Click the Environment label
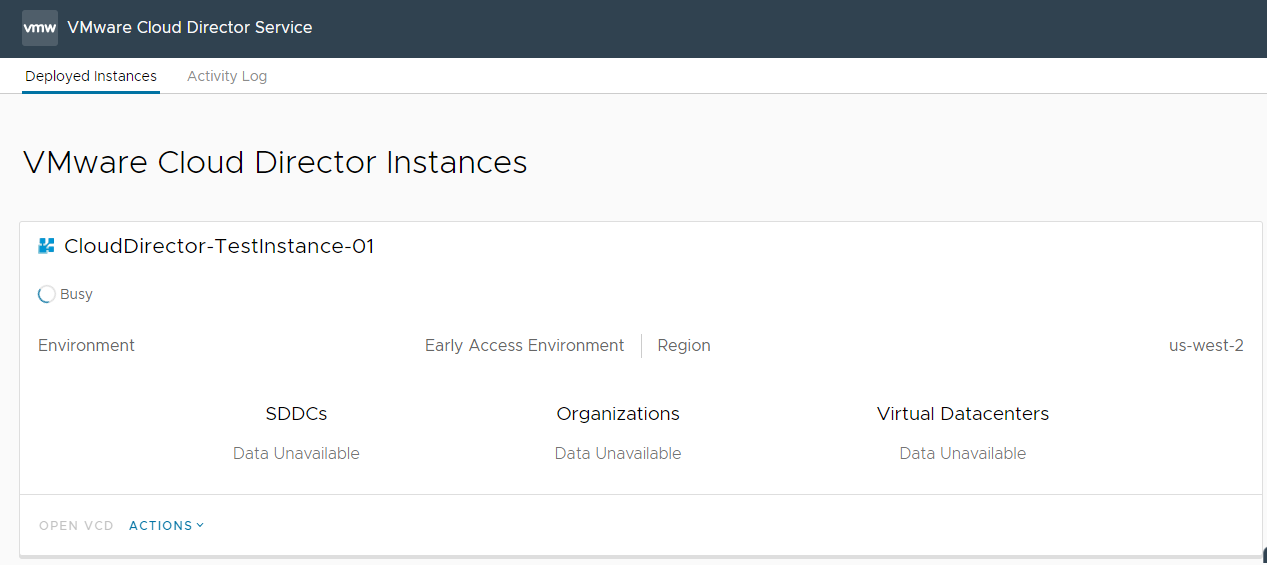1267x565 pixels. [x=86, y=345]
